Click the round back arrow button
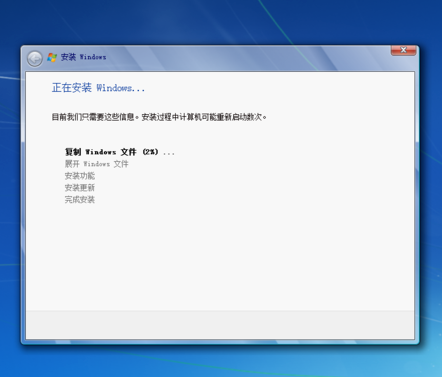The image size is (442, 377). 35,59
